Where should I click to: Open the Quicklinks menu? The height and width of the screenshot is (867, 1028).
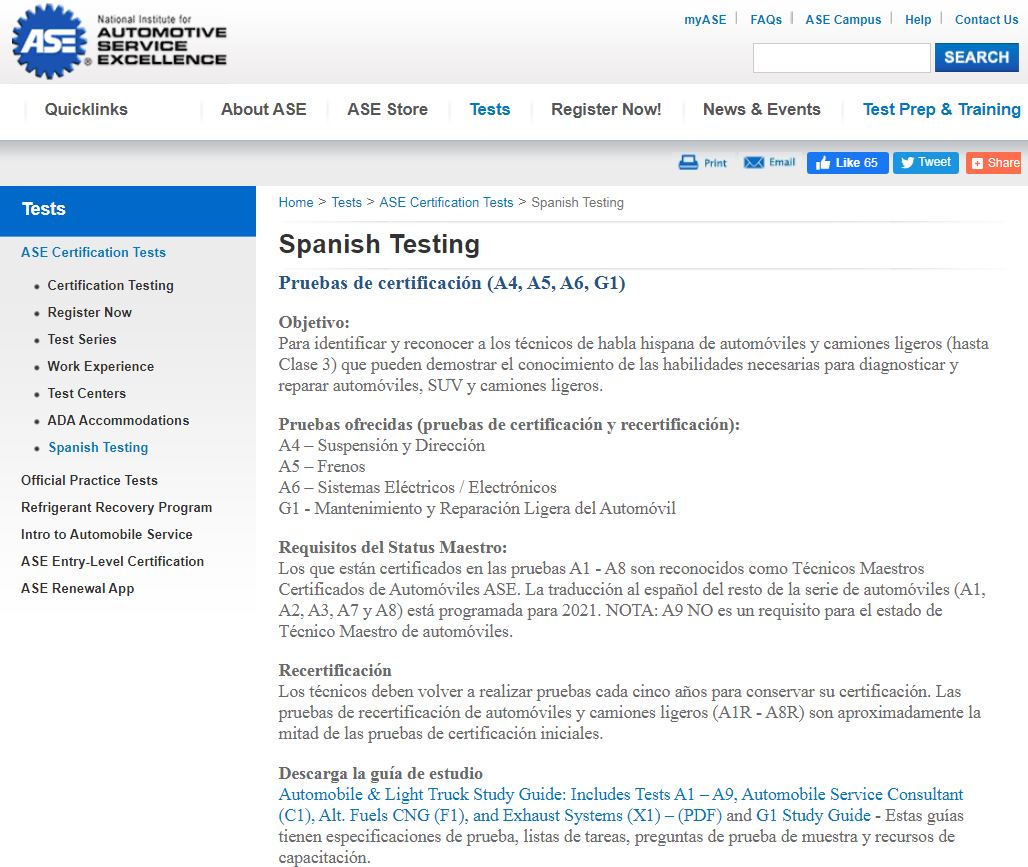(86, 110)
